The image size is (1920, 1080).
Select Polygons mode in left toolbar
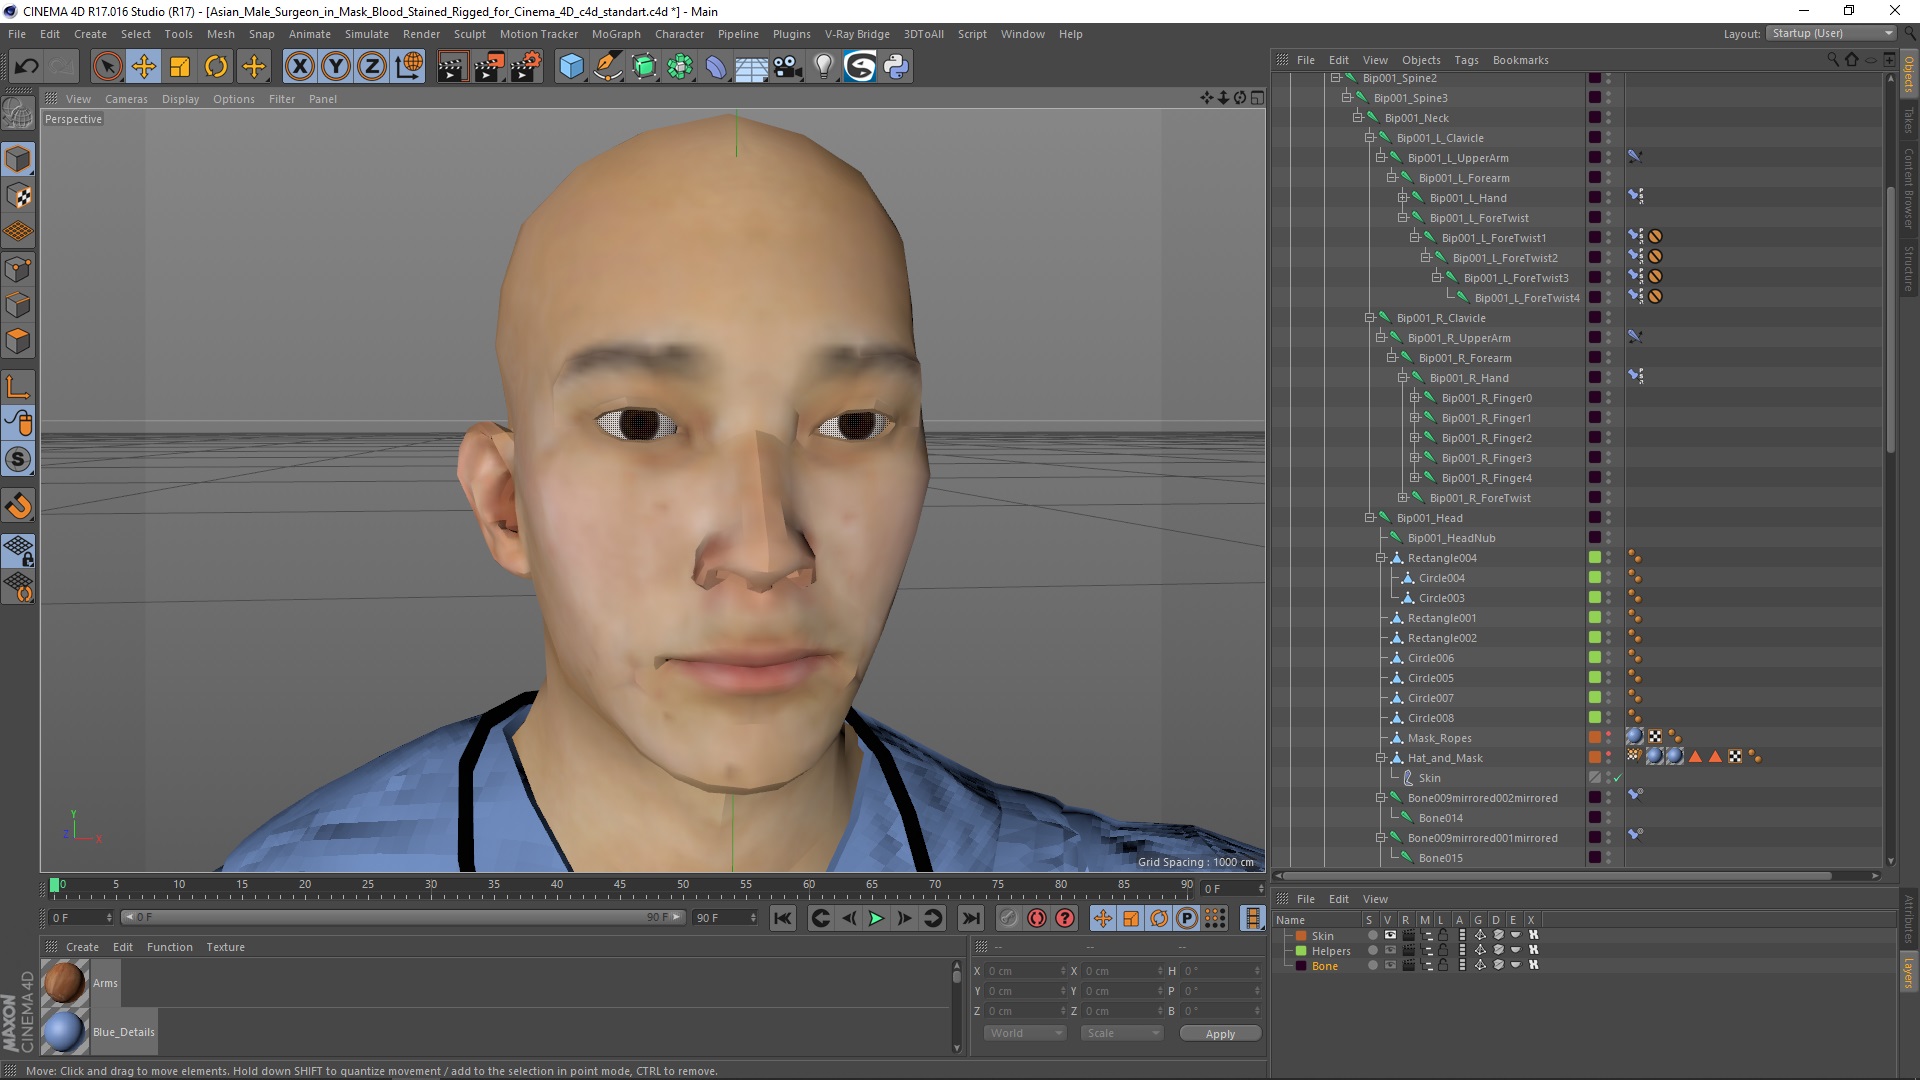(x=18, y=341)
